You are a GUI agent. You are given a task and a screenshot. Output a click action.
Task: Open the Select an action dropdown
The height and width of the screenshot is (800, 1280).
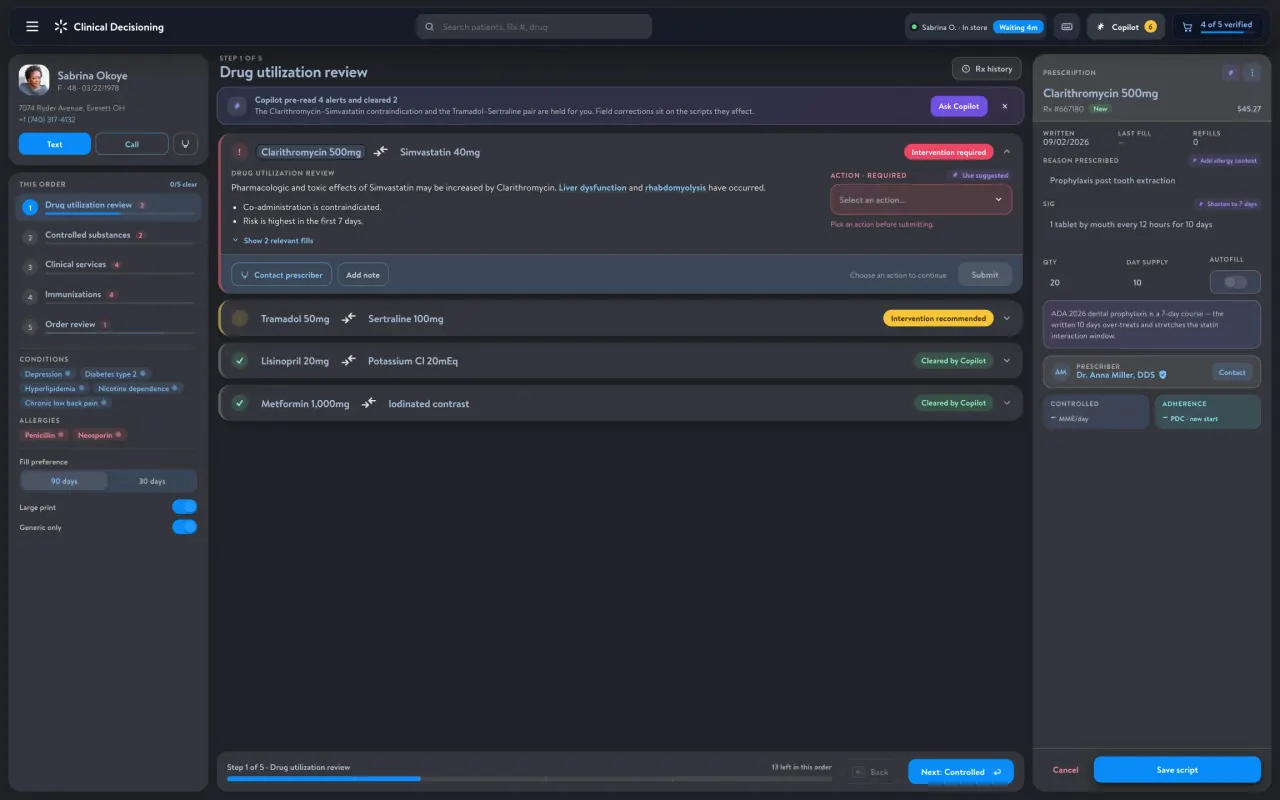click(x=921, y=200)
